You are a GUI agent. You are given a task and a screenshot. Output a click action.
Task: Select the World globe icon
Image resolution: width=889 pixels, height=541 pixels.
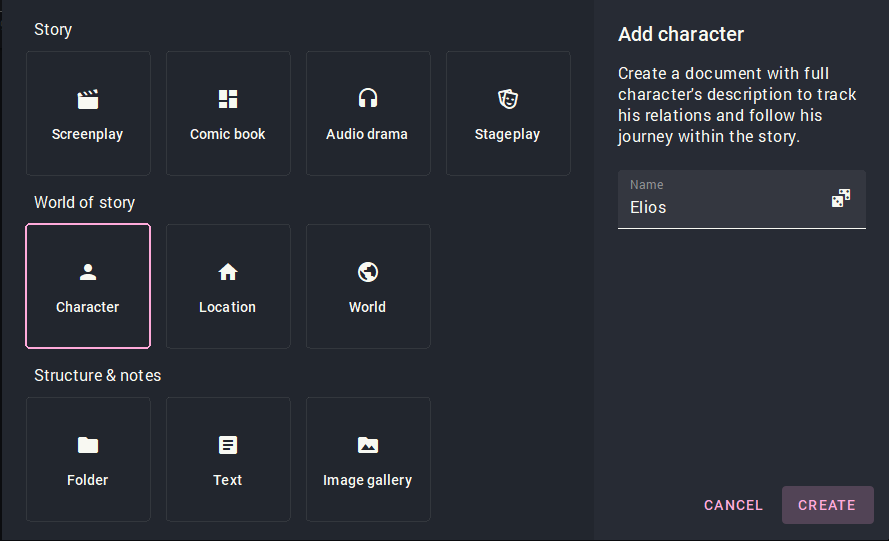368,272
